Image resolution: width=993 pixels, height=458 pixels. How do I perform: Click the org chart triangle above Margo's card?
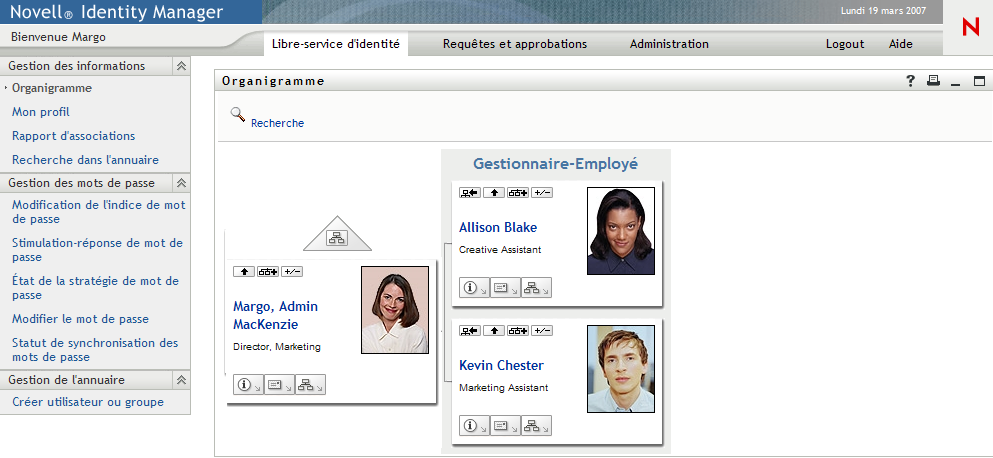(336, 238)
